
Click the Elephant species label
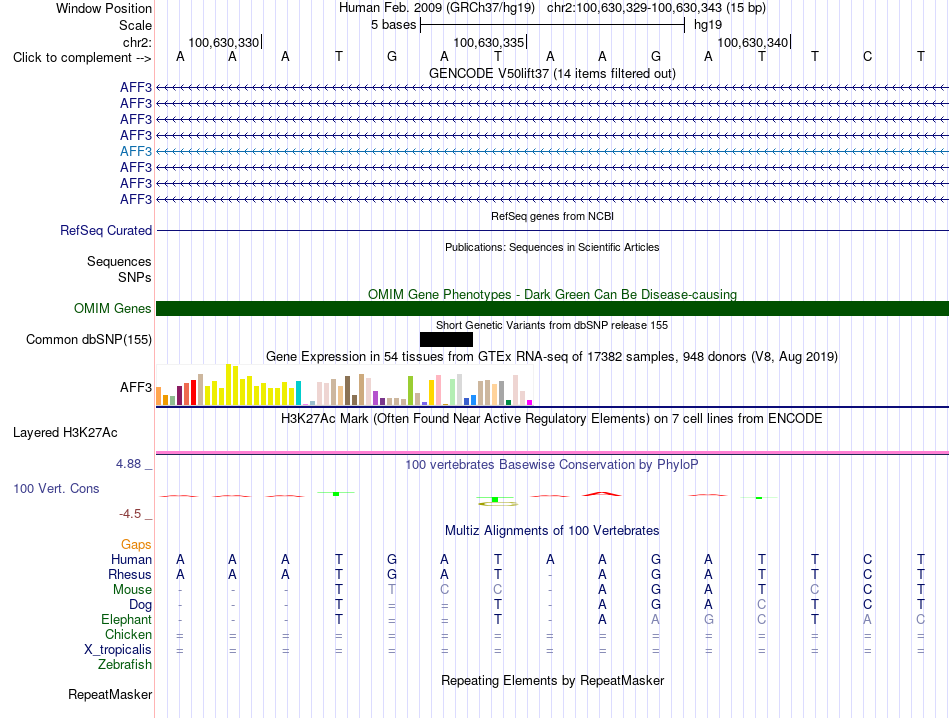127,620
